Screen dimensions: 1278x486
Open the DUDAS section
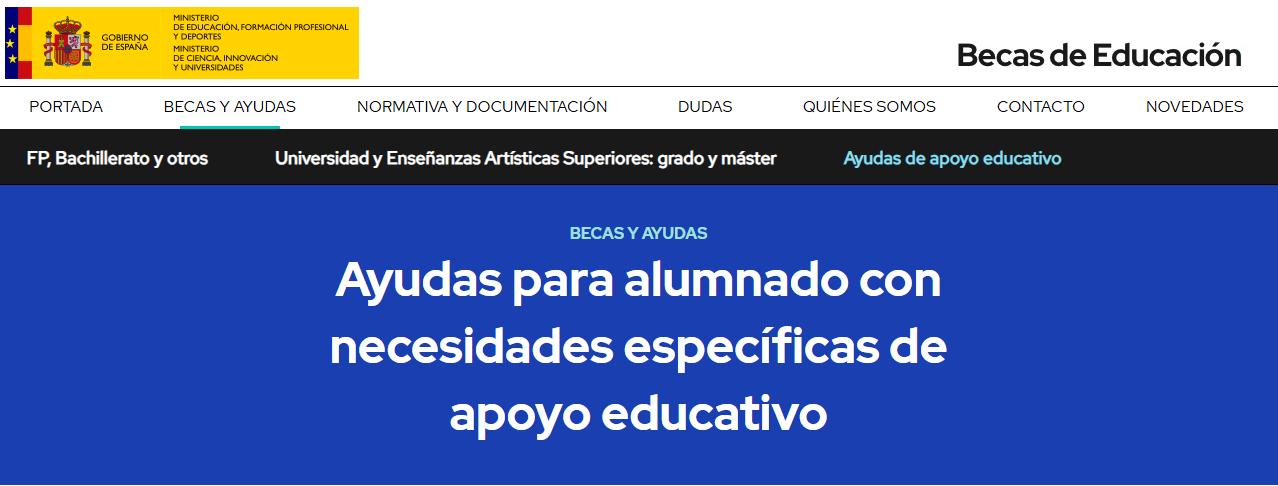[705, 107]
